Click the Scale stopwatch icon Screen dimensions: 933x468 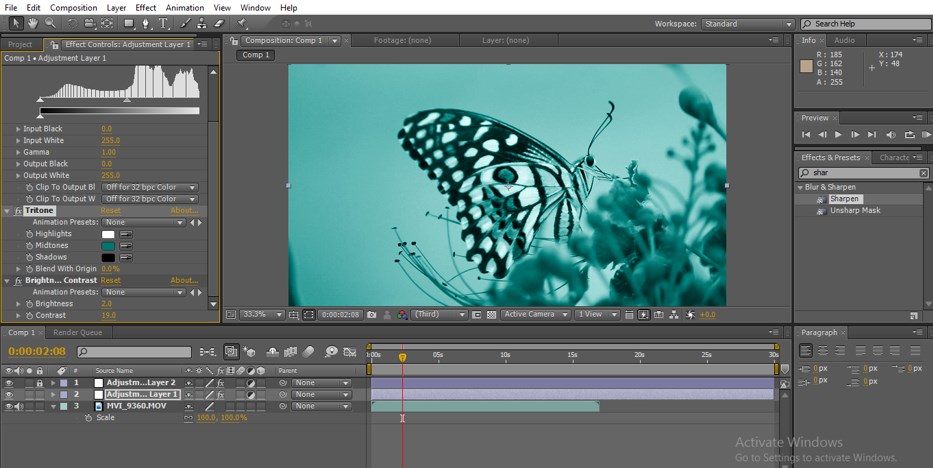[x=87, y=418]
